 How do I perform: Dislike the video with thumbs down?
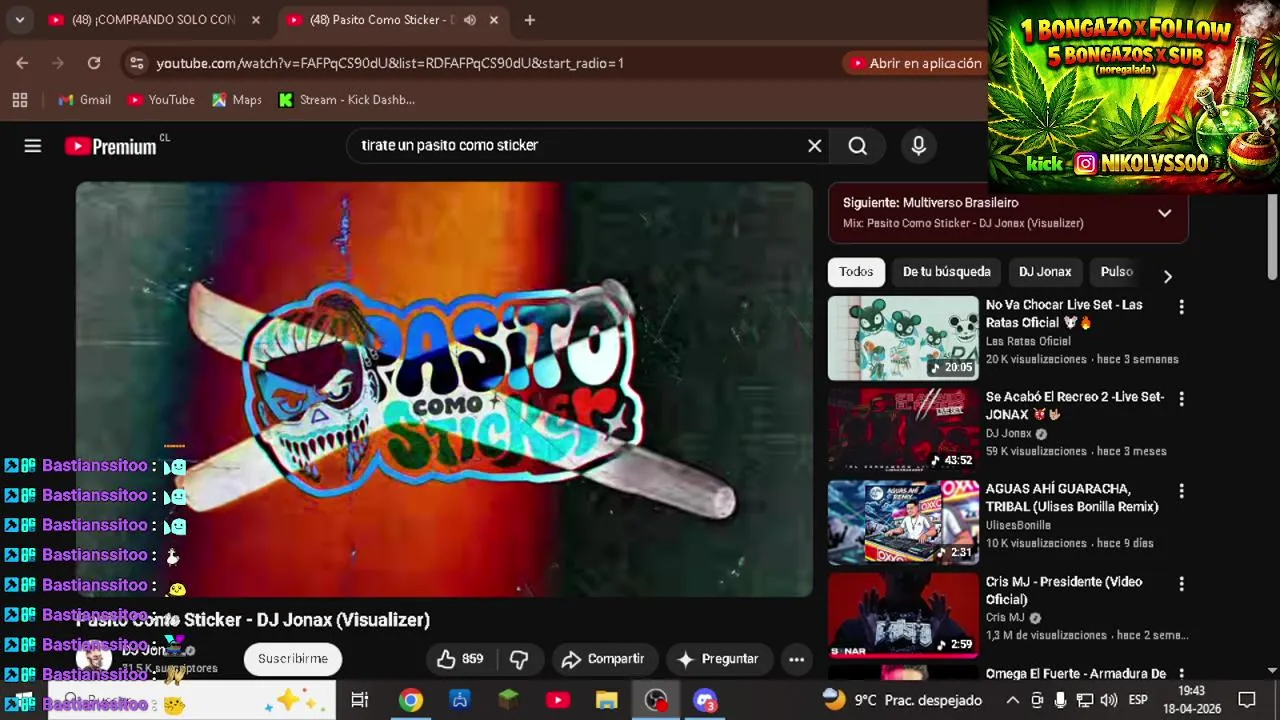(519, 659)
